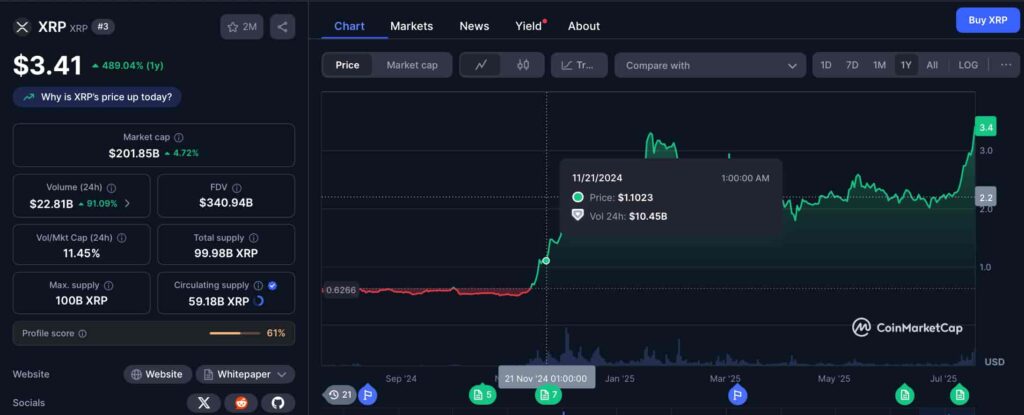Set the chart range to 1M
Image resolution: width=1024 pixels, height=415 pixels.
click(x=879, y=65)
